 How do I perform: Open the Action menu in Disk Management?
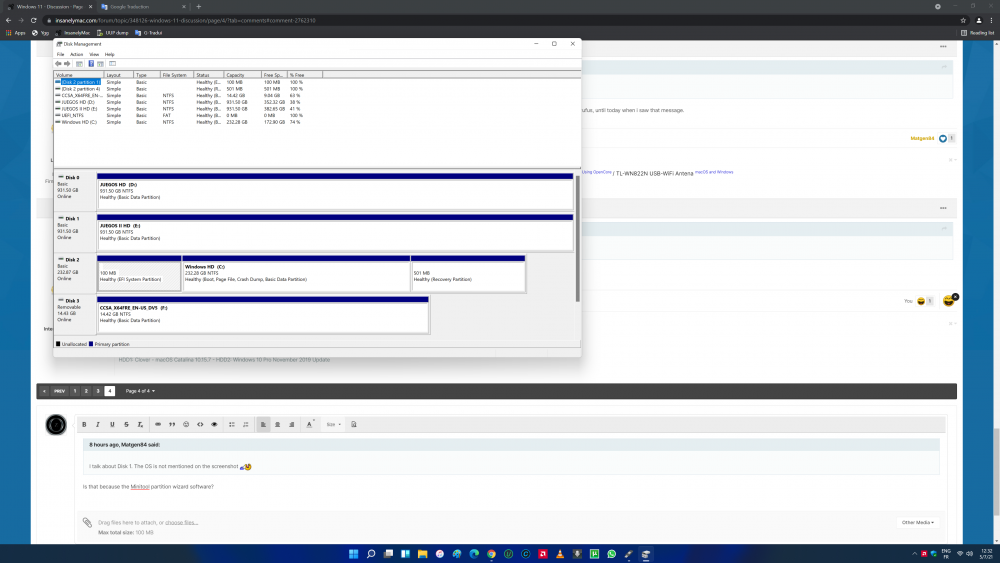click(x=77, y=54)
